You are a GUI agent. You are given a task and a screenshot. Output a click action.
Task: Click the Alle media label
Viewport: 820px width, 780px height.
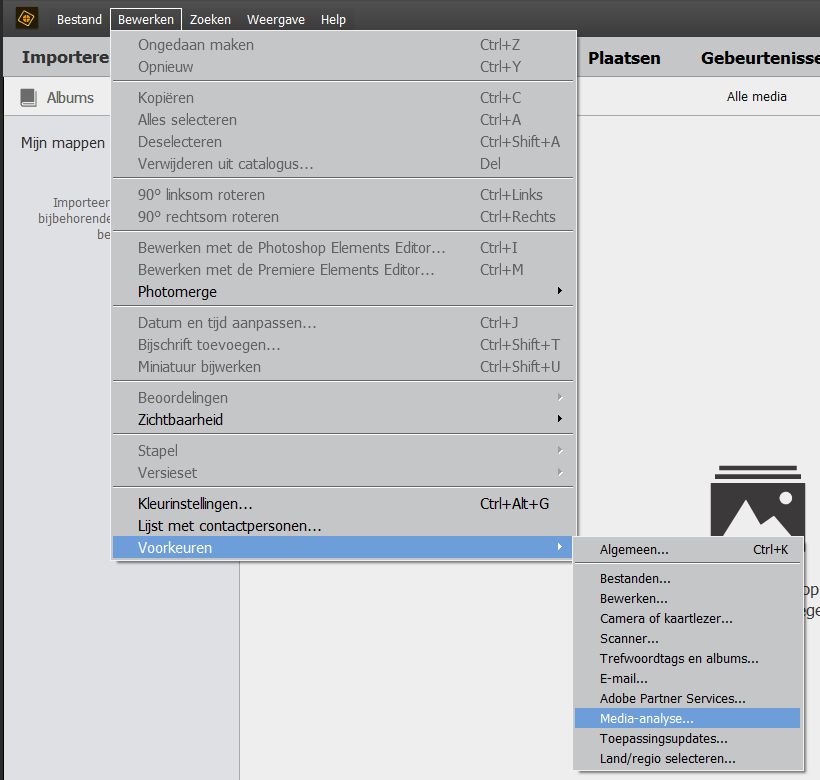click(x=756, y=96)
